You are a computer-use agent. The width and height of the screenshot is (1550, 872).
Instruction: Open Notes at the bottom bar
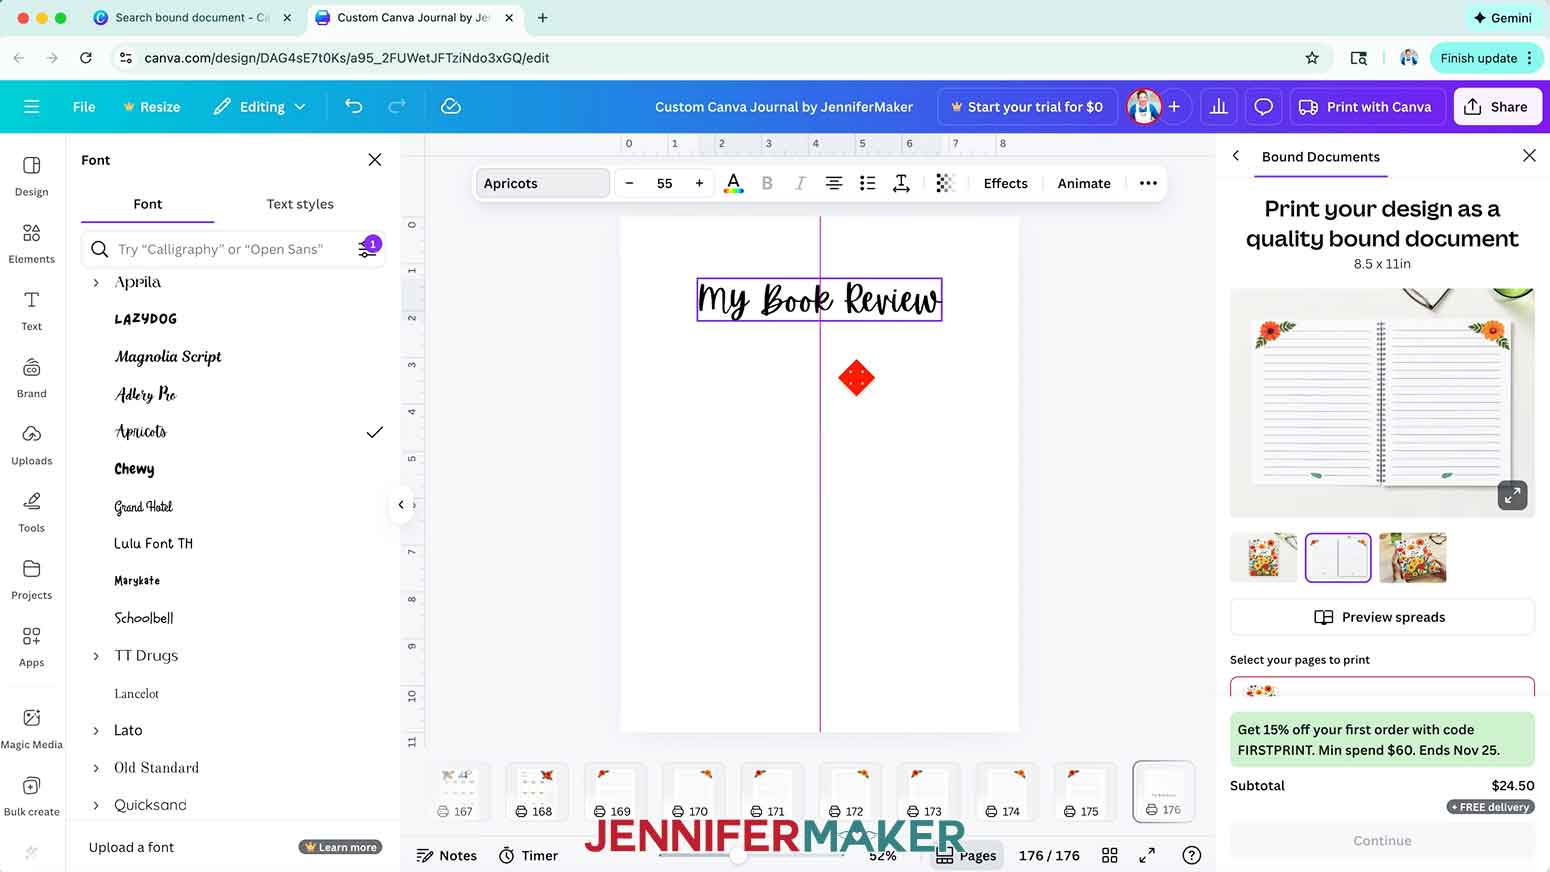click(x=447, y=855)
